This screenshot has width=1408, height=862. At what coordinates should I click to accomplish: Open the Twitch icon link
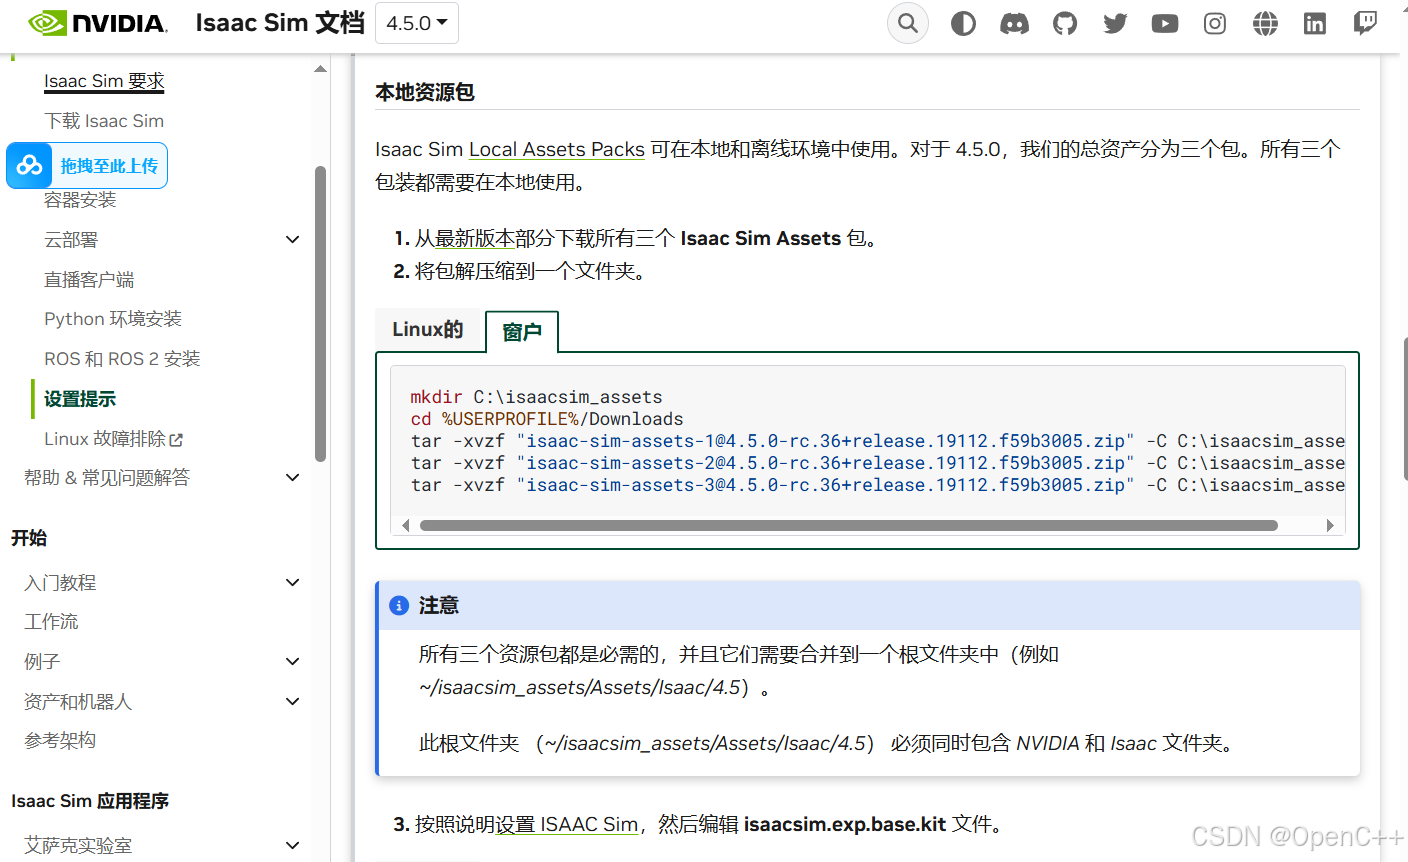click(x=1365, y=23)
